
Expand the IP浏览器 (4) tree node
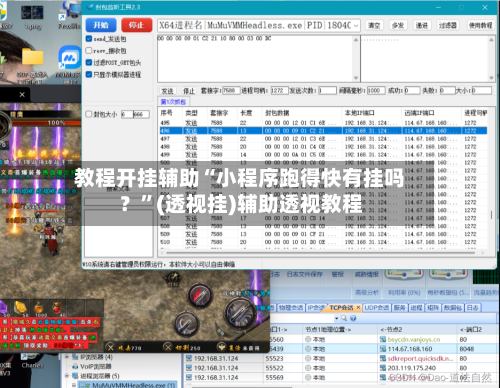[67, 357]
